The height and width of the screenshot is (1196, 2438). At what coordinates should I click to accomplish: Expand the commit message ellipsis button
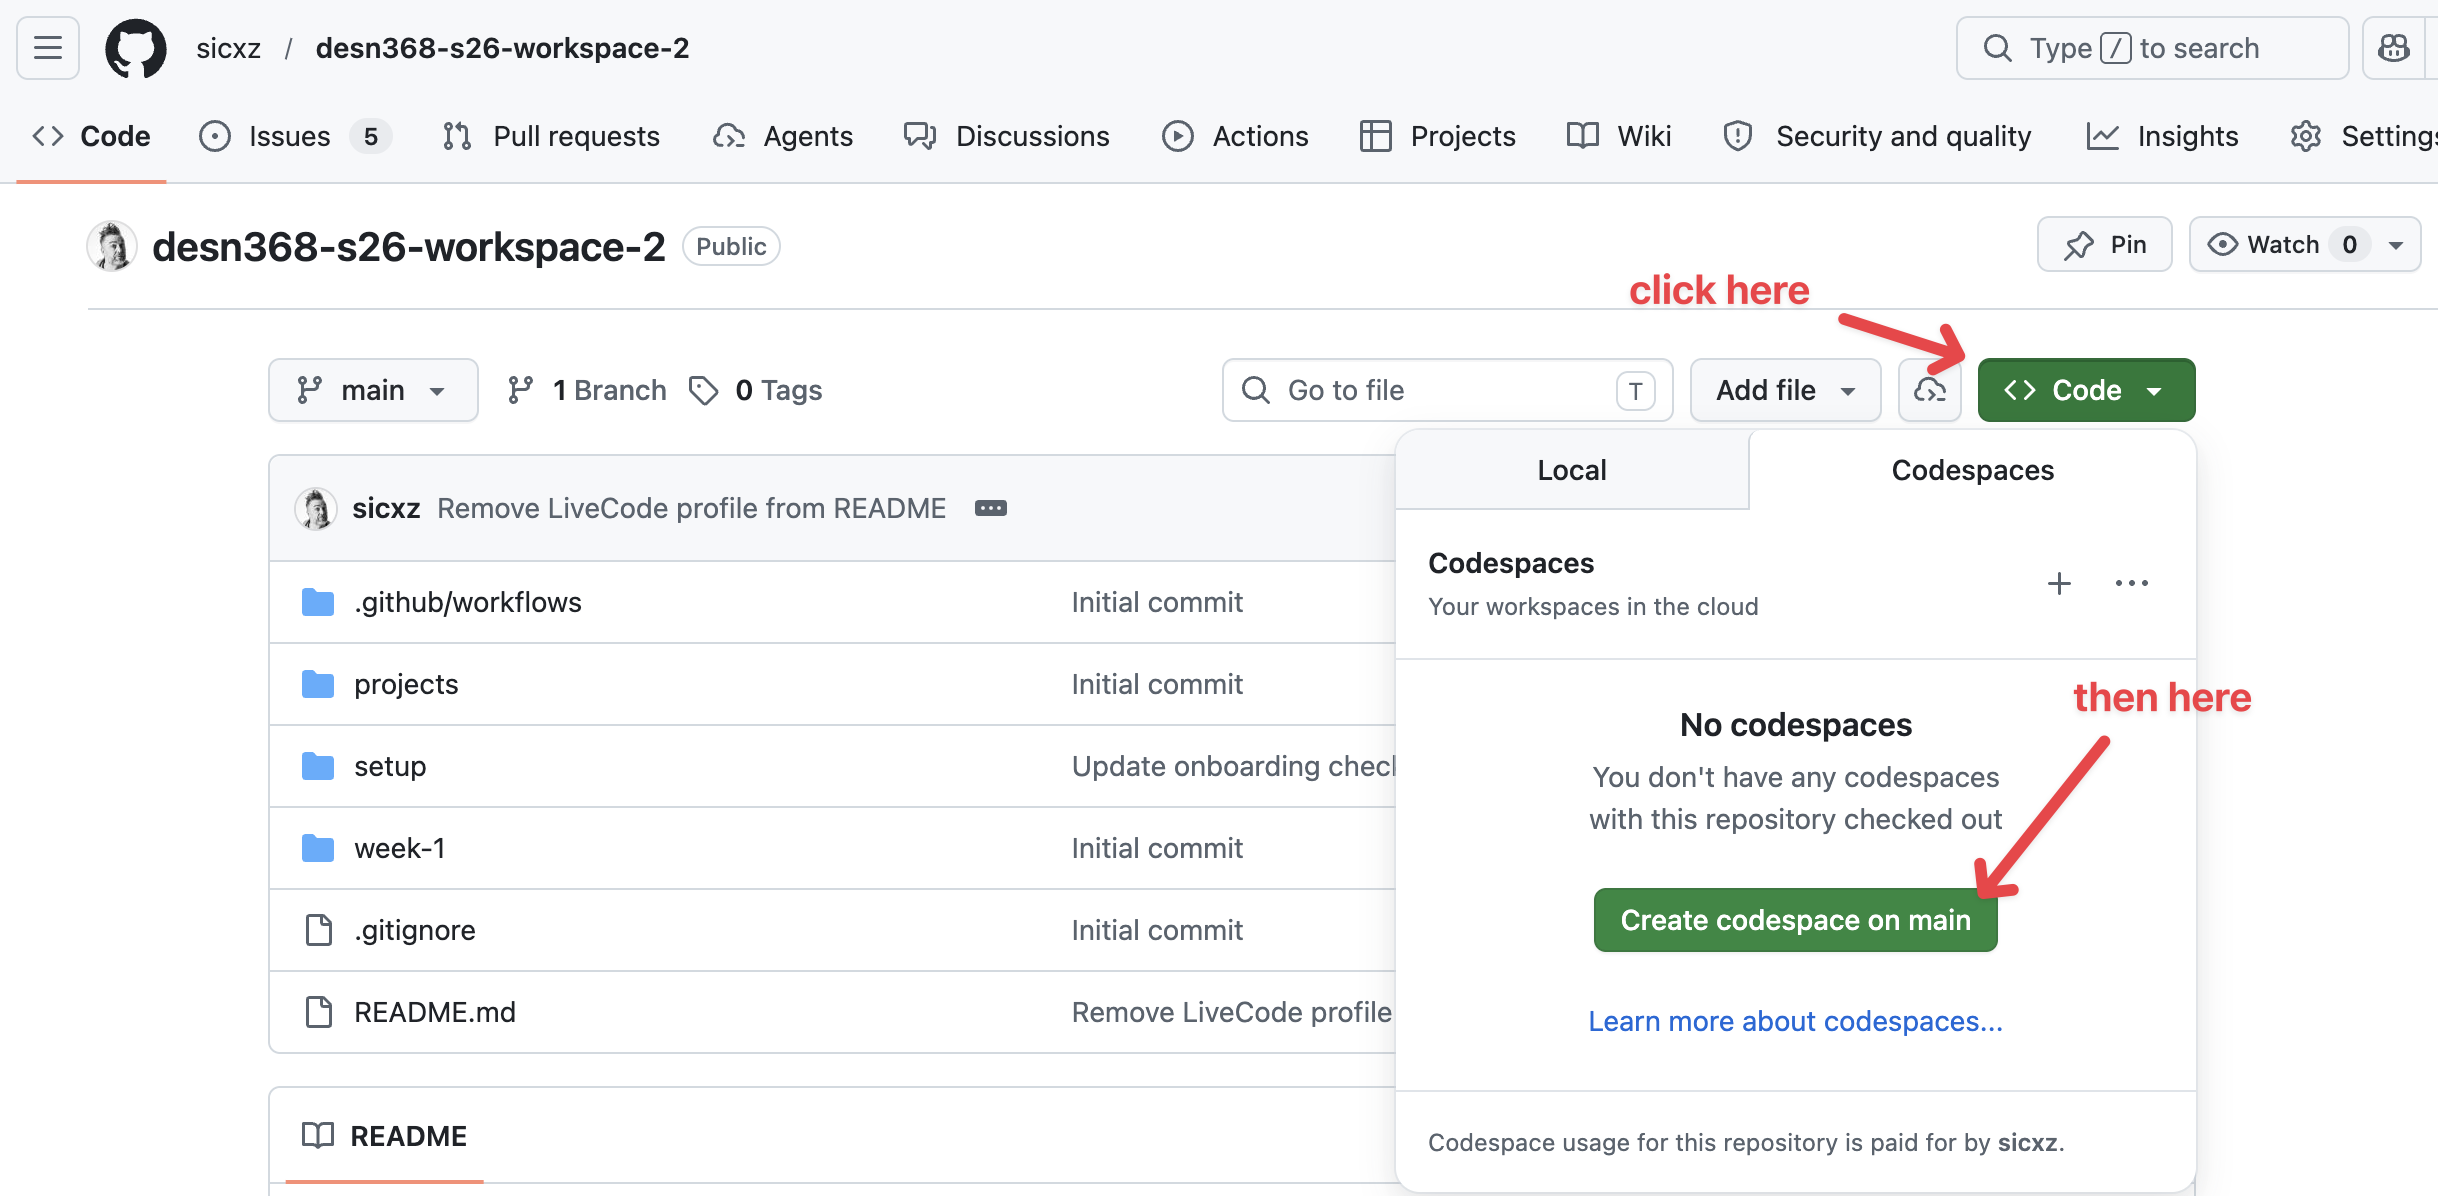coord(990,508)
